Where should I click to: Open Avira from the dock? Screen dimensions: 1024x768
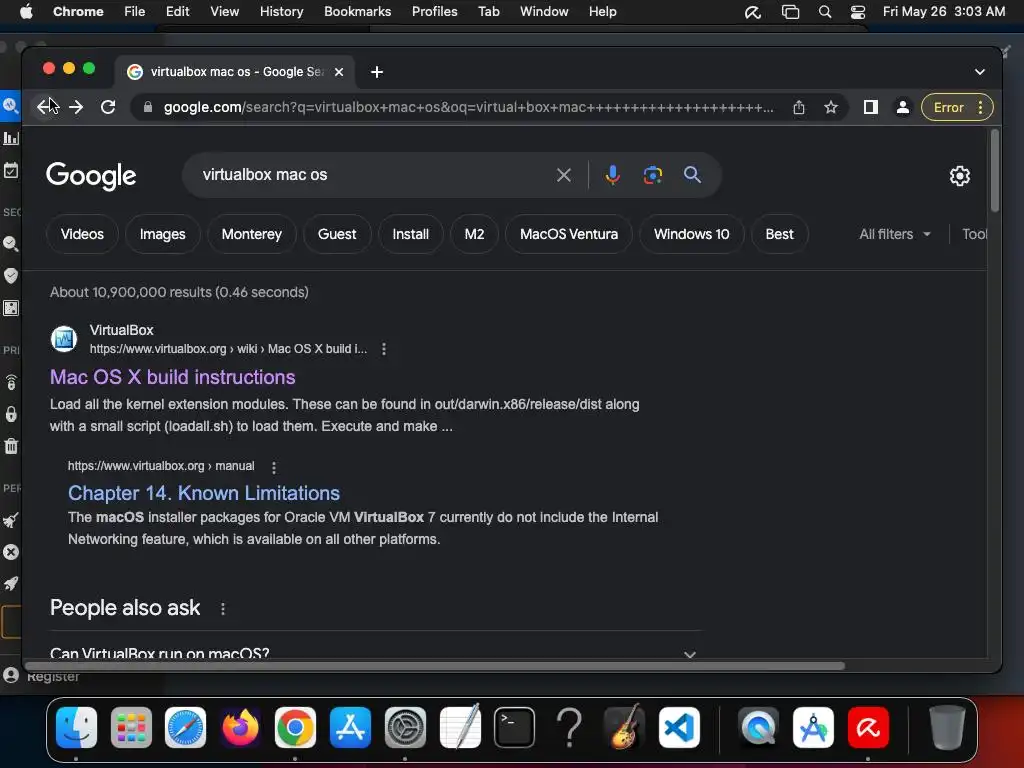click(868, 728)
